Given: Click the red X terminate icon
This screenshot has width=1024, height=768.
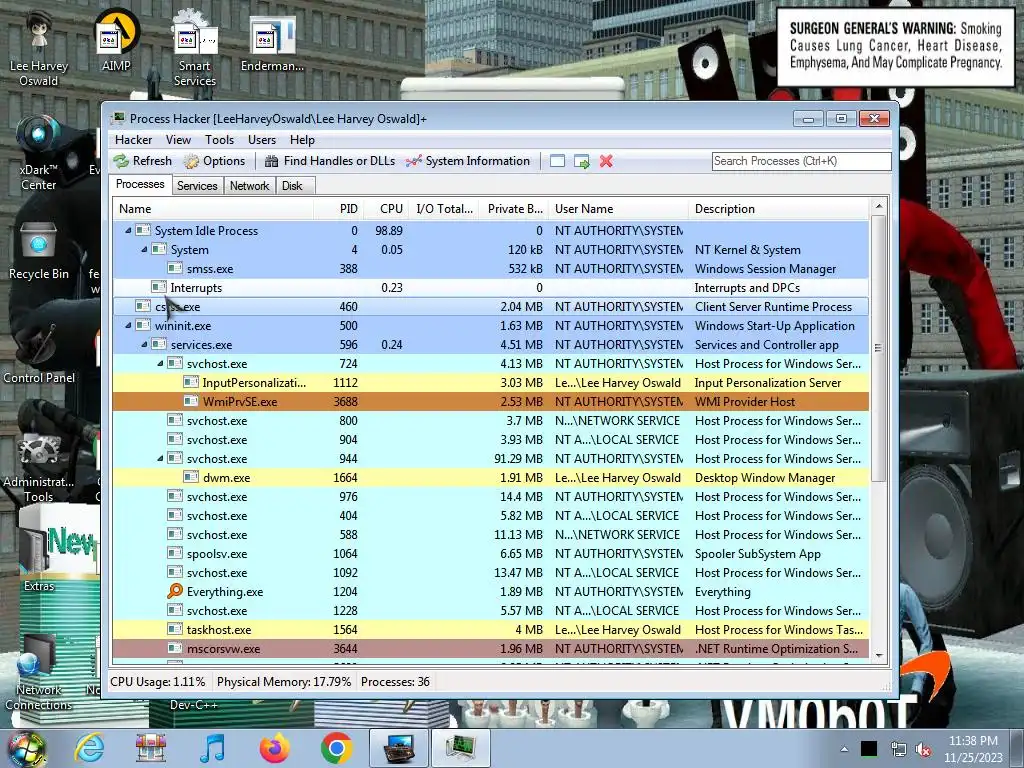Looking at the screenshot, I should tap(606, 161).
